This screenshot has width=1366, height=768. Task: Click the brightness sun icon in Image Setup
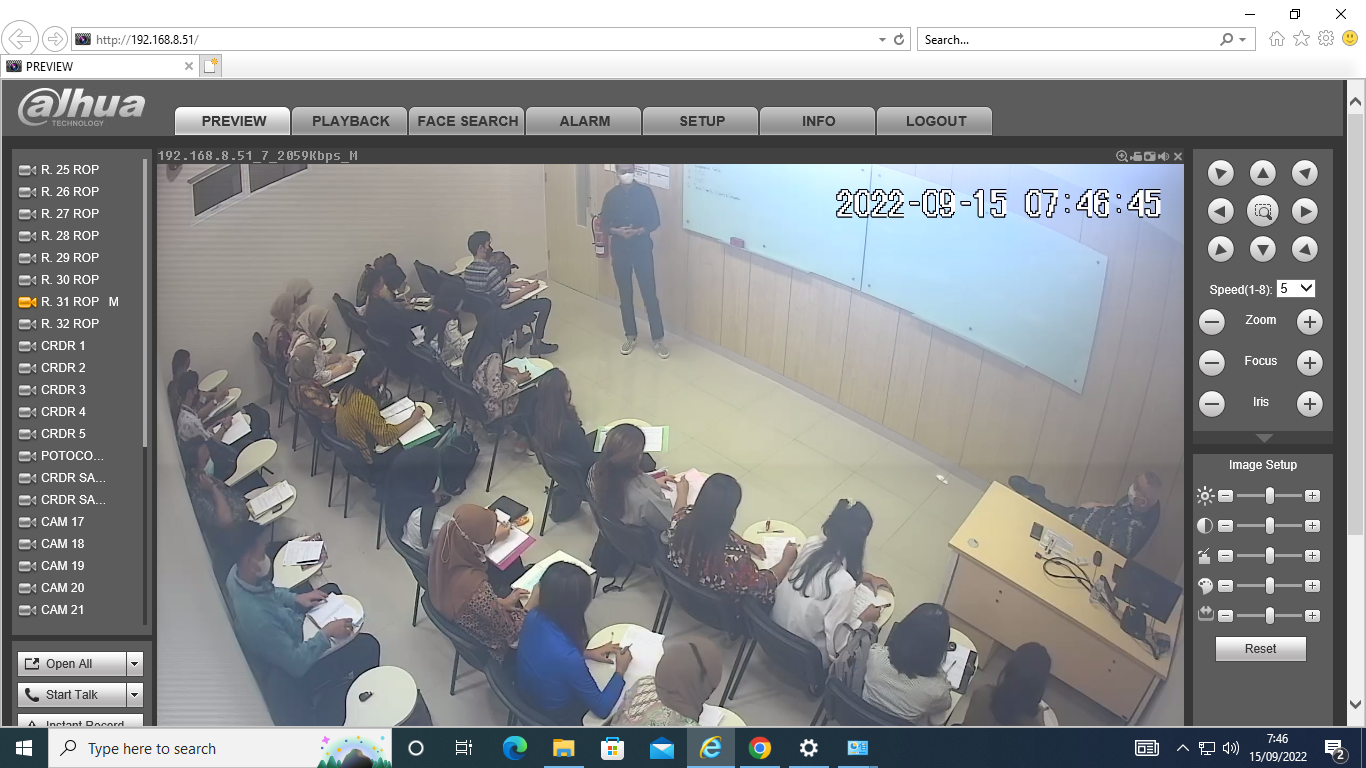coord(1205,495)
